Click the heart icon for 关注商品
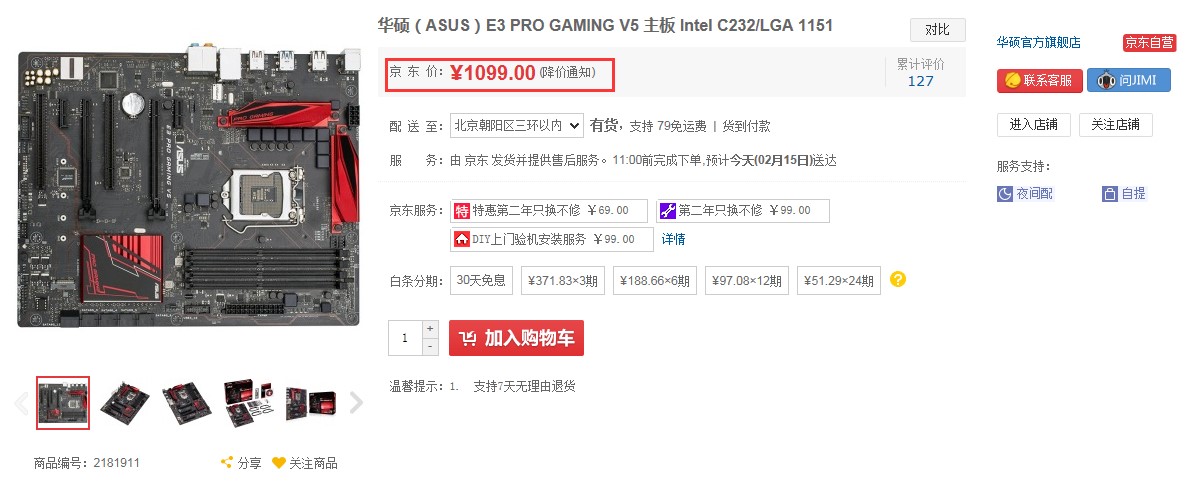This screenshot has height=484, width=1187. click(x=279, y=463)
